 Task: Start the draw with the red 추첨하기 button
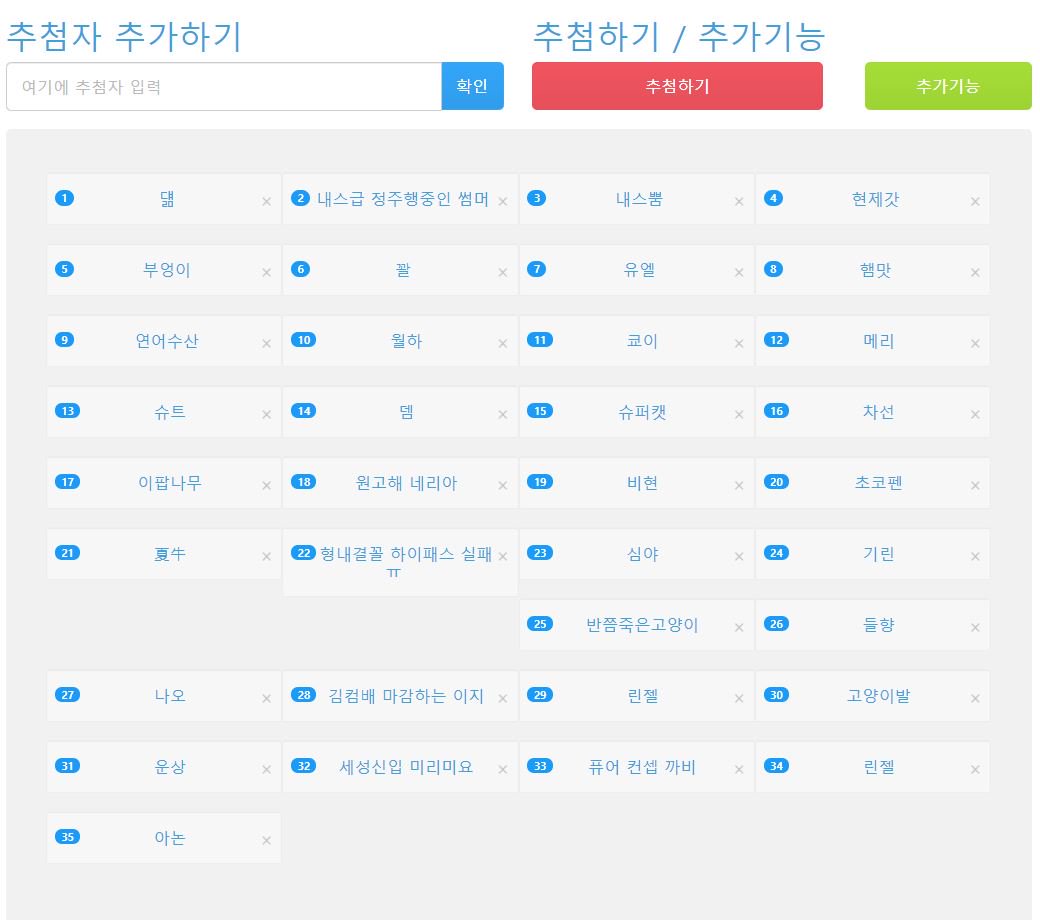click(x=677, y=86)
